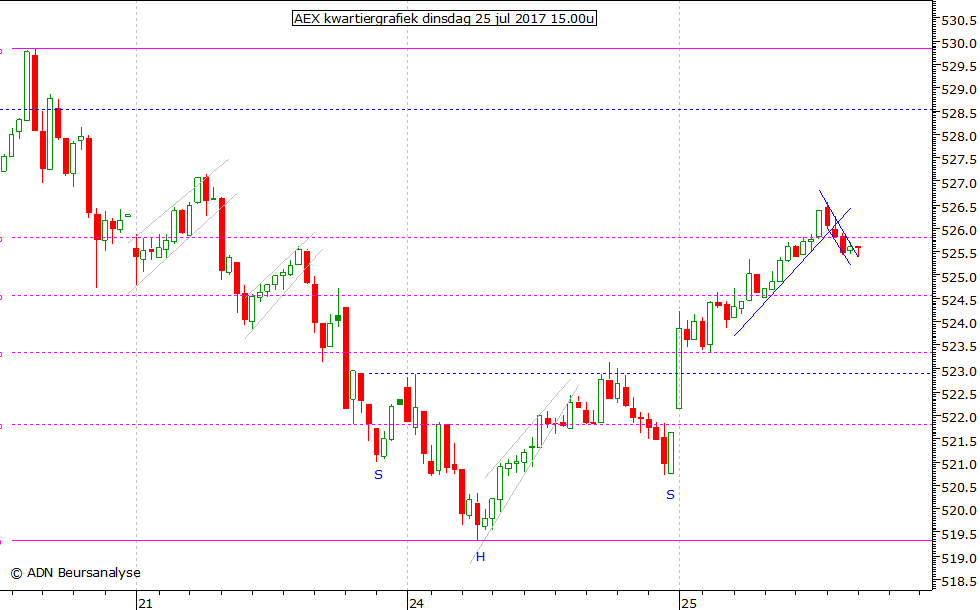
Task: Click the right shoulder 'S' marker near day 25
Action: (671, 495)
